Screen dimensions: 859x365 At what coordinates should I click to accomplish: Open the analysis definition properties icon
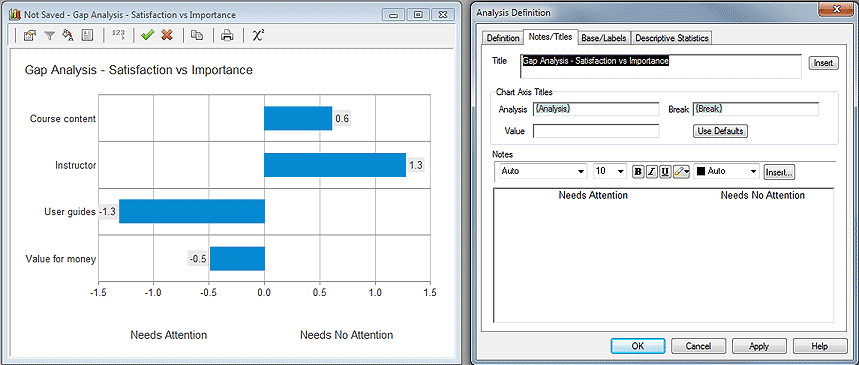point(30,36)
